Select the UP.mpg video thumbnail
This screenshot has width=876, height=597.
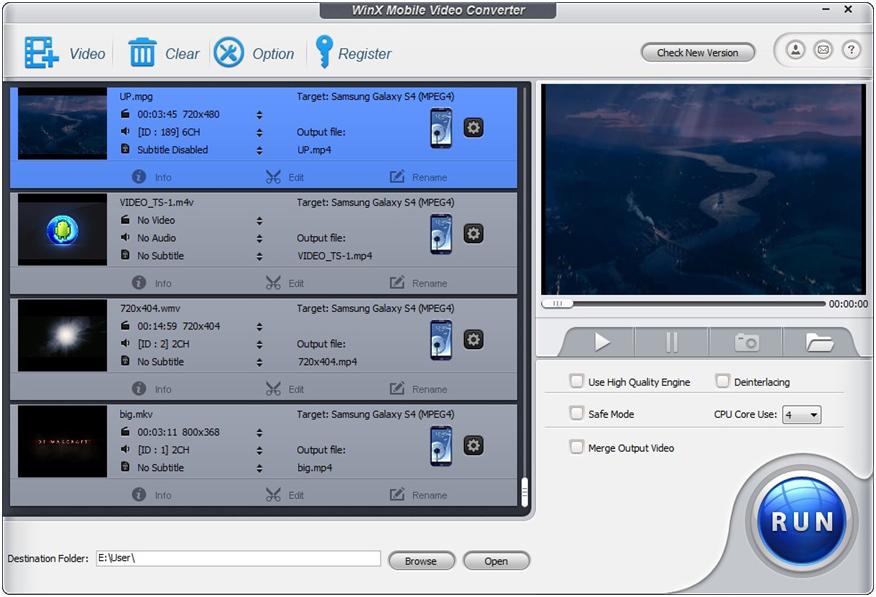63,123
